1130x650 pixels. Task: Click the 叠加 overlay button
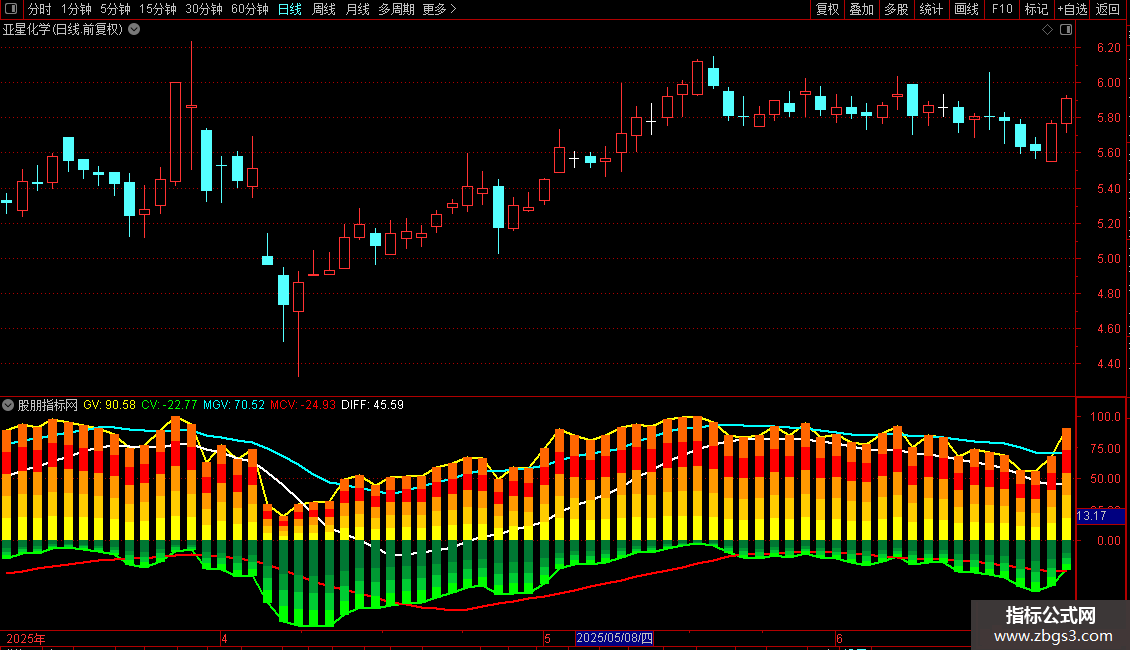pos(862,9)
